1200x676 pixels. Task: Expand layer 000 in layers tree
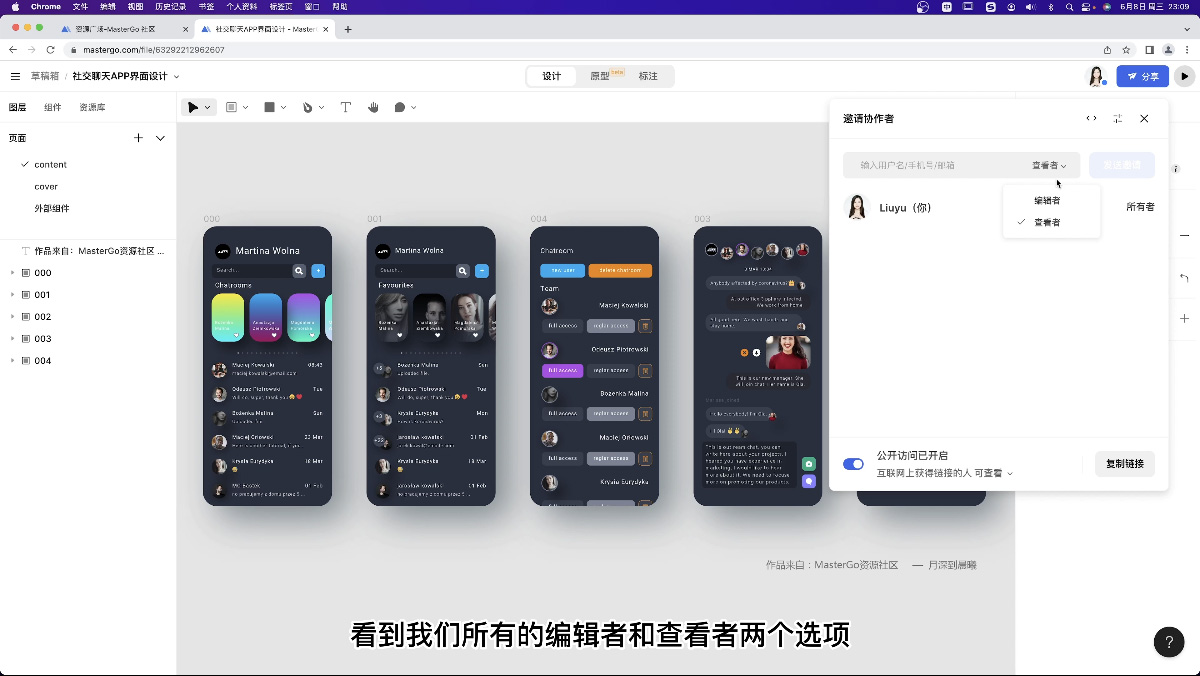tap(12, 273)
